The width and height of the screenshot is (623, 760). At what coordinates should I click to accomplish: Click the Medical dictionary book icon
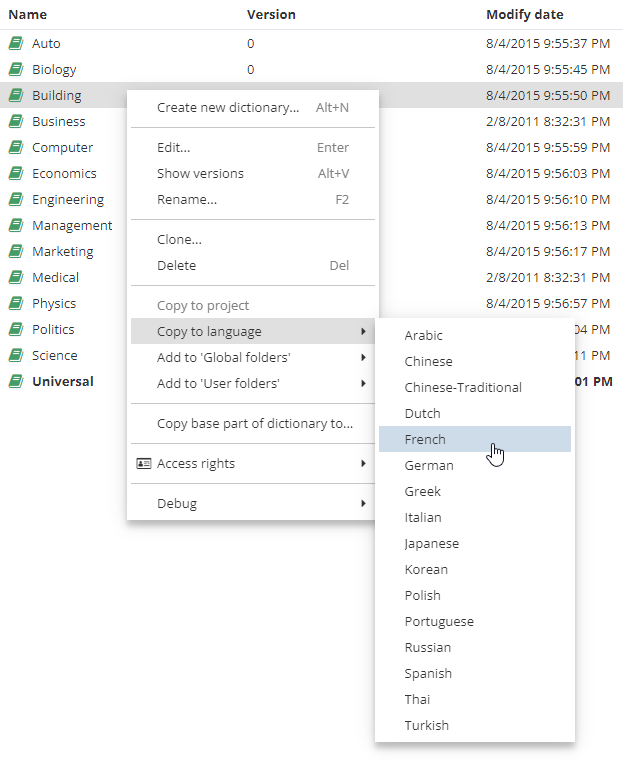(x=15, y=278)
